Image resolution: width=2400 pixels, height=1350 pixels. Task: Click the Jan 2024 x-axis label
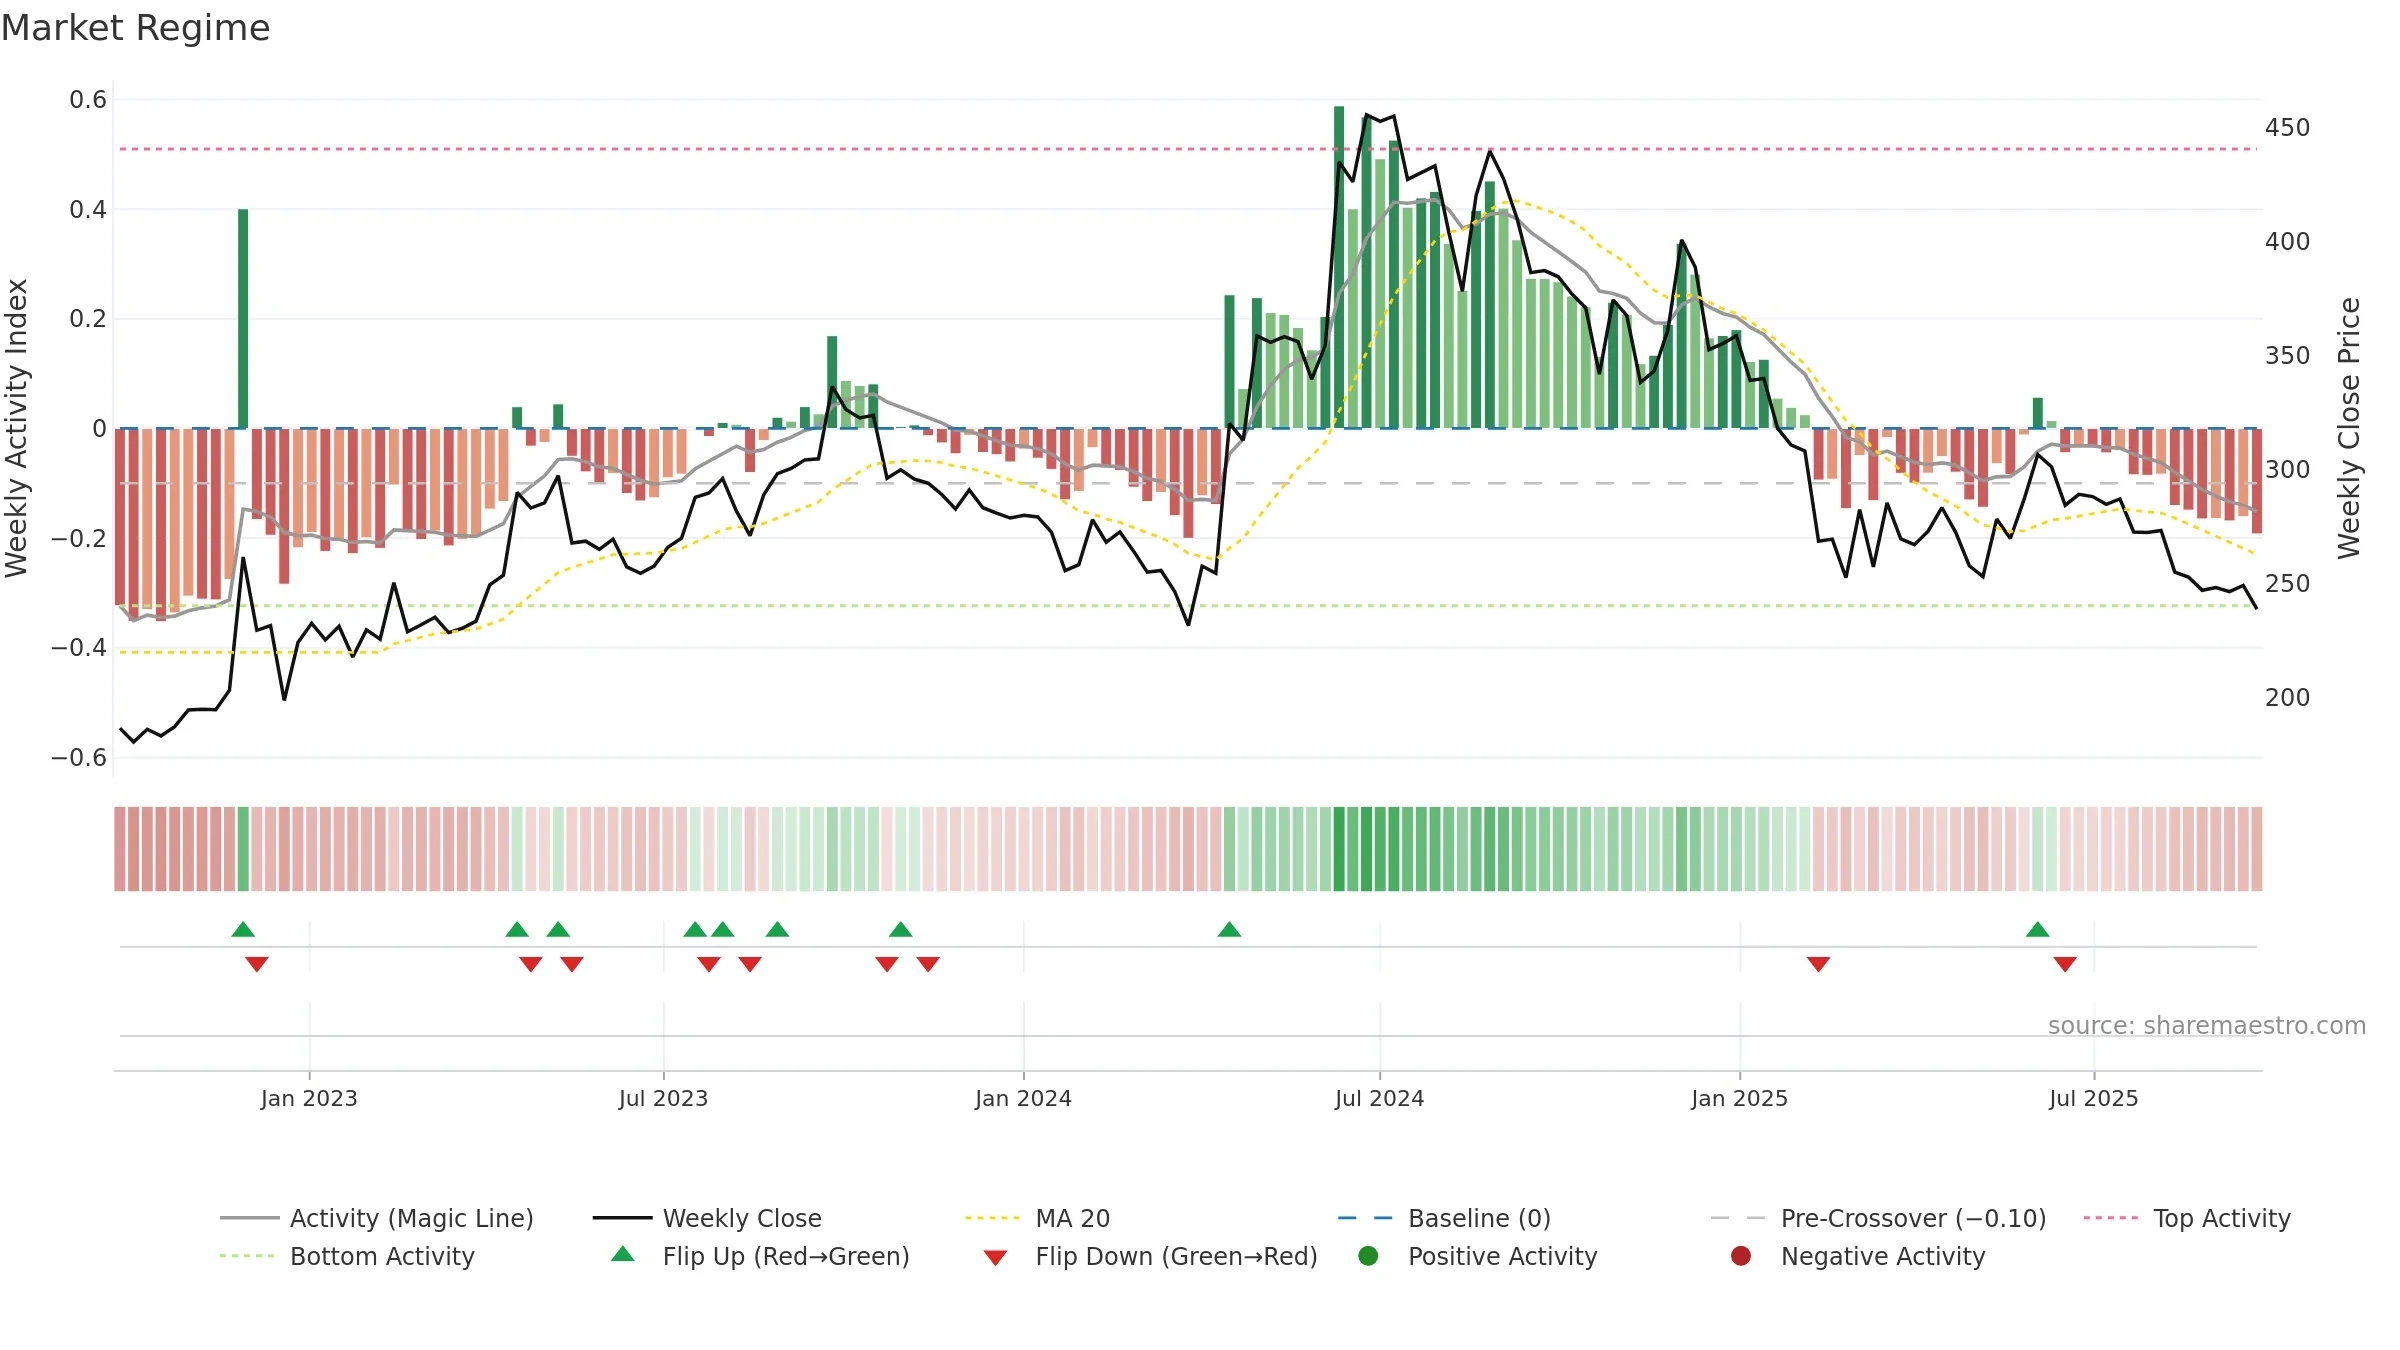point(1023,1098)
